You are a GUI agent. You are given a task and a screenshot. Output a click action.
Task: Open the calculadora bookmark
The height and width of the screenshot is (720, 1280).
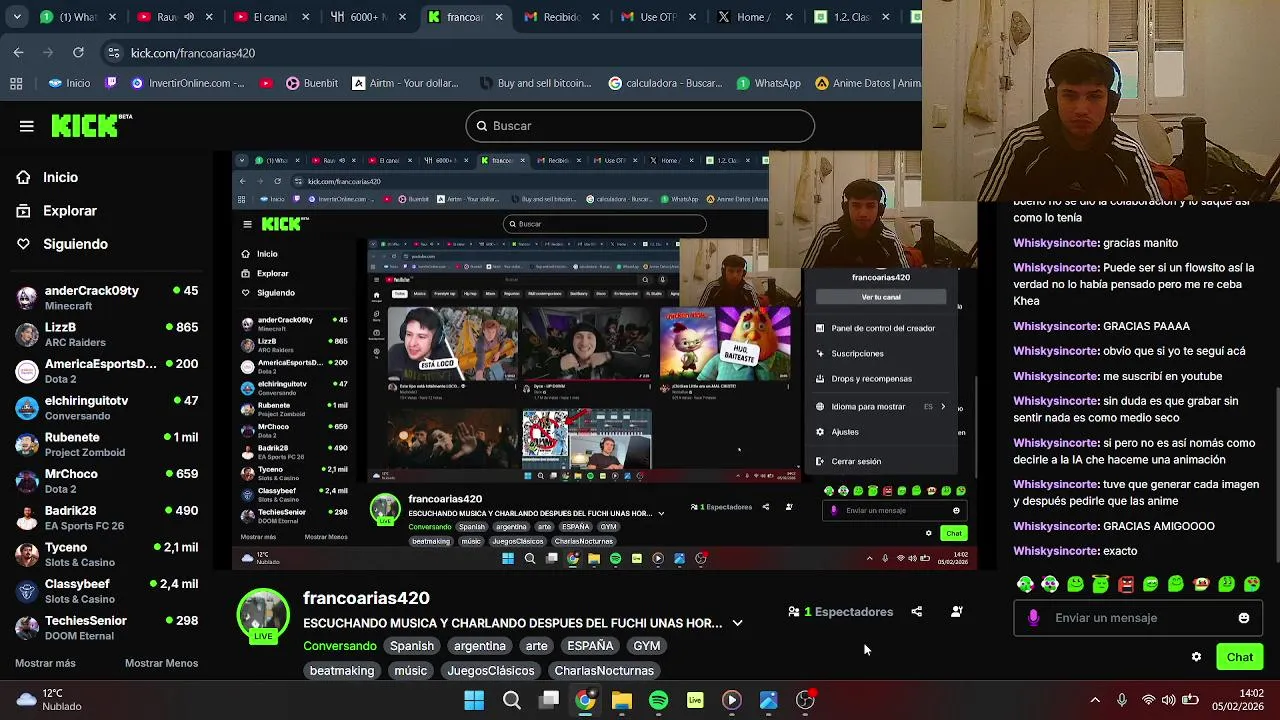click(664, 83)
